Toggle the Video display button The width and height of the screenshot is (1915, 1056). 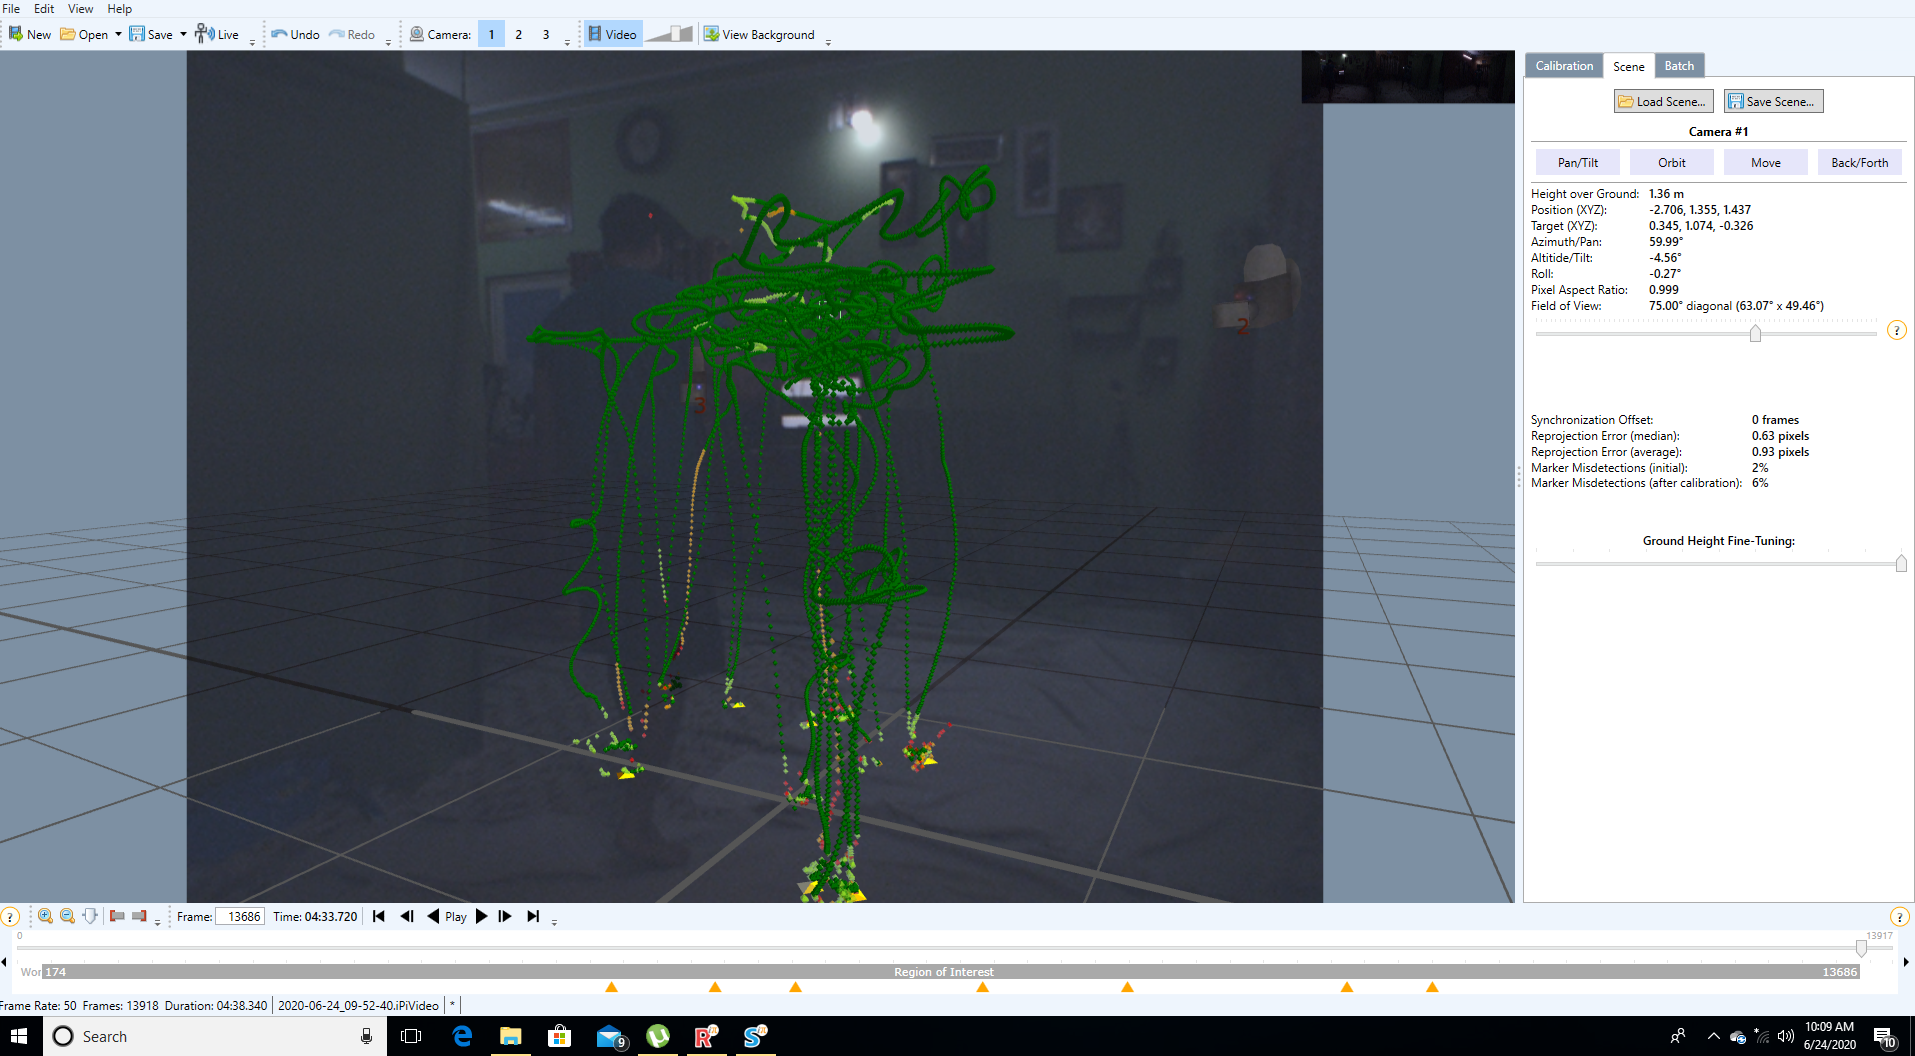[612, 34]
